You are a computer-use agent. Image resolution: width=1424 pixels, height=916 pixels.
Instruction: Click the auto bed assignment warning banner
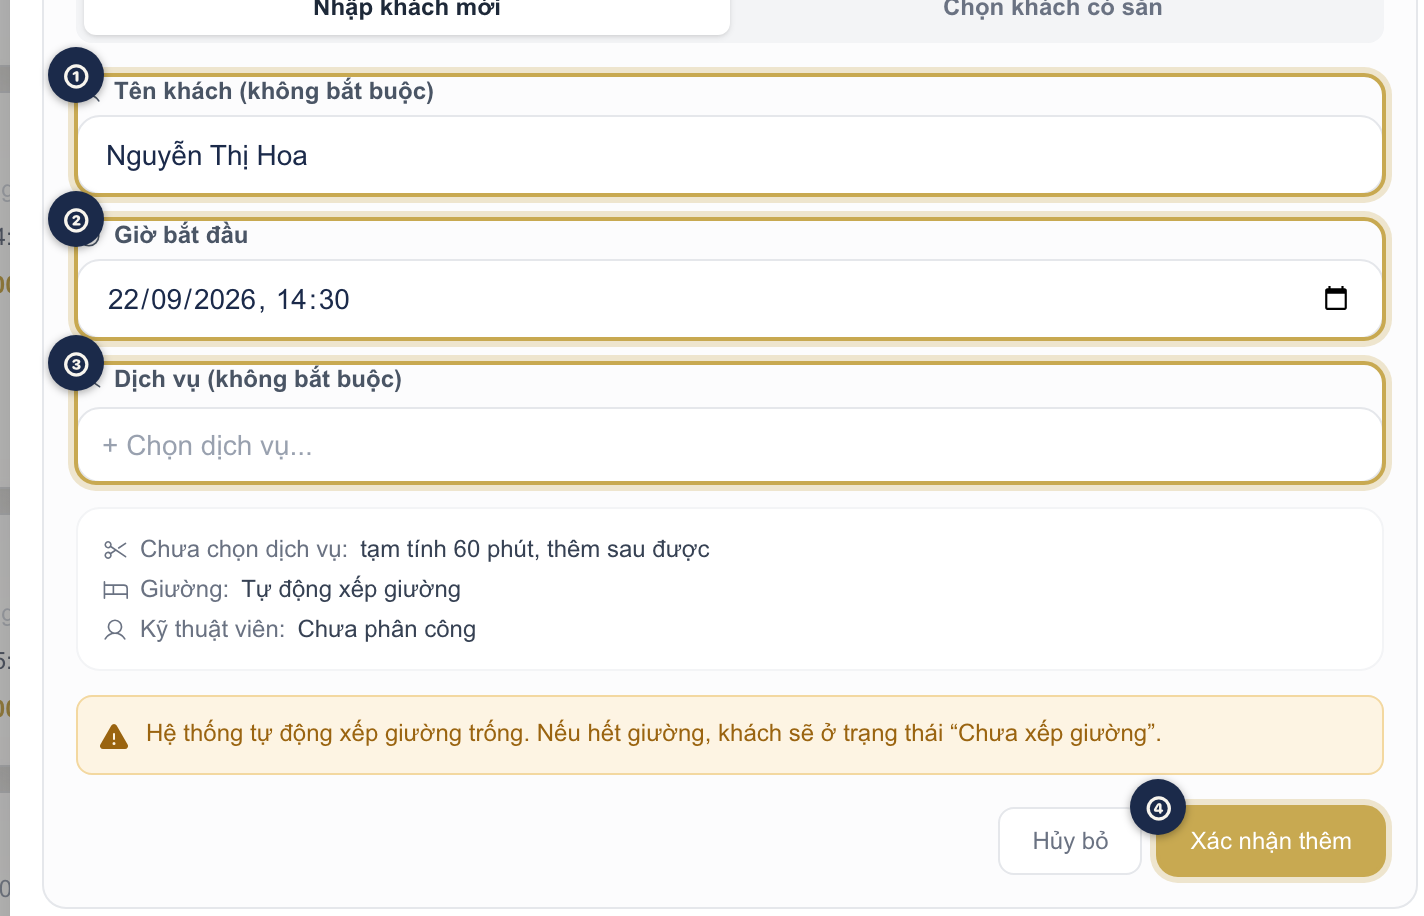tap(730, 735)
